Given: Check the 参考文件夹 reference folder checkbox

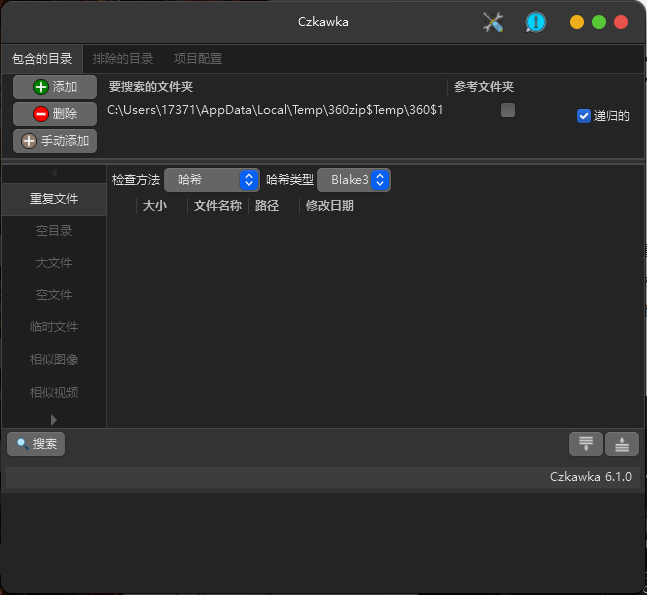Looking at the screenshot, I should tap(508, 110).
